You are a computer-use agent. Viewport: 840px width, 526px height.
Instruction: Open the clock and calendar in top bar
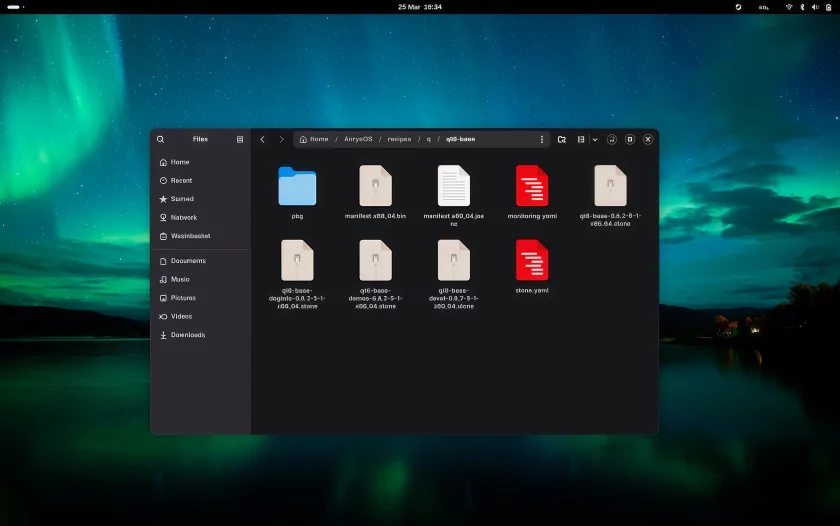pos(419,7)
